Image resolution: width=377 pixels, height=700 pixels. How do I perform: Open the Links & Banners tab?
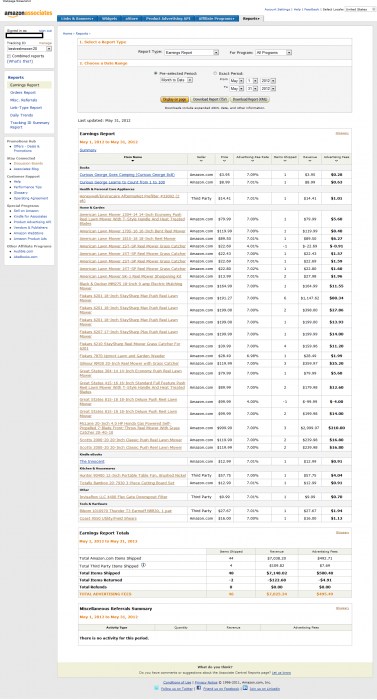click(76, 19)
